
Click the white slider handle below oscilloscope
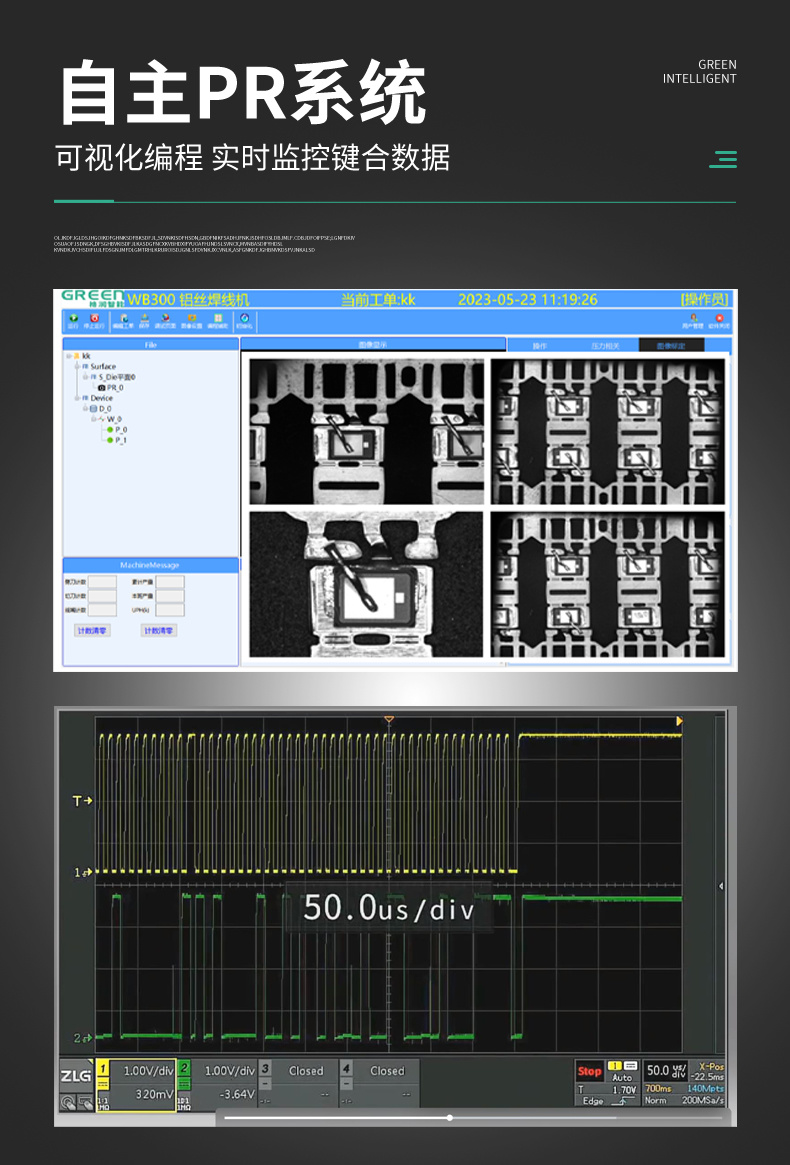coord(450,1117)
